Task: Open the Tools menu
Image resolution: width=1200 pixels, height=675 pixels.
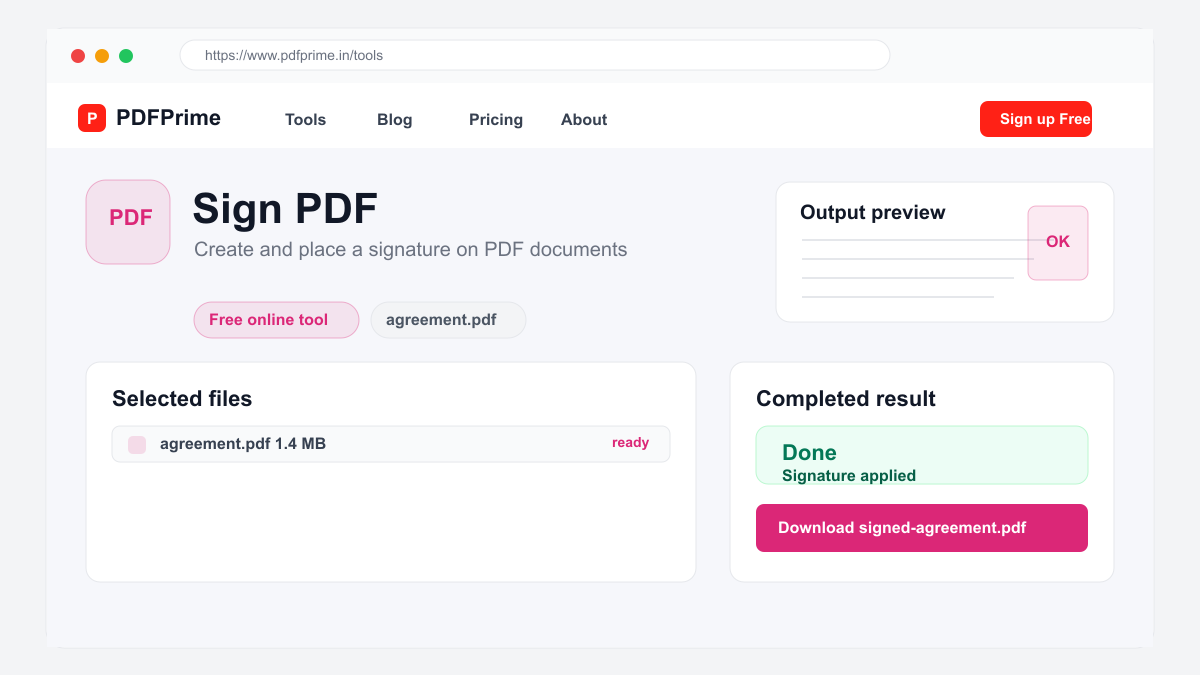Action: tap(305, 120)
